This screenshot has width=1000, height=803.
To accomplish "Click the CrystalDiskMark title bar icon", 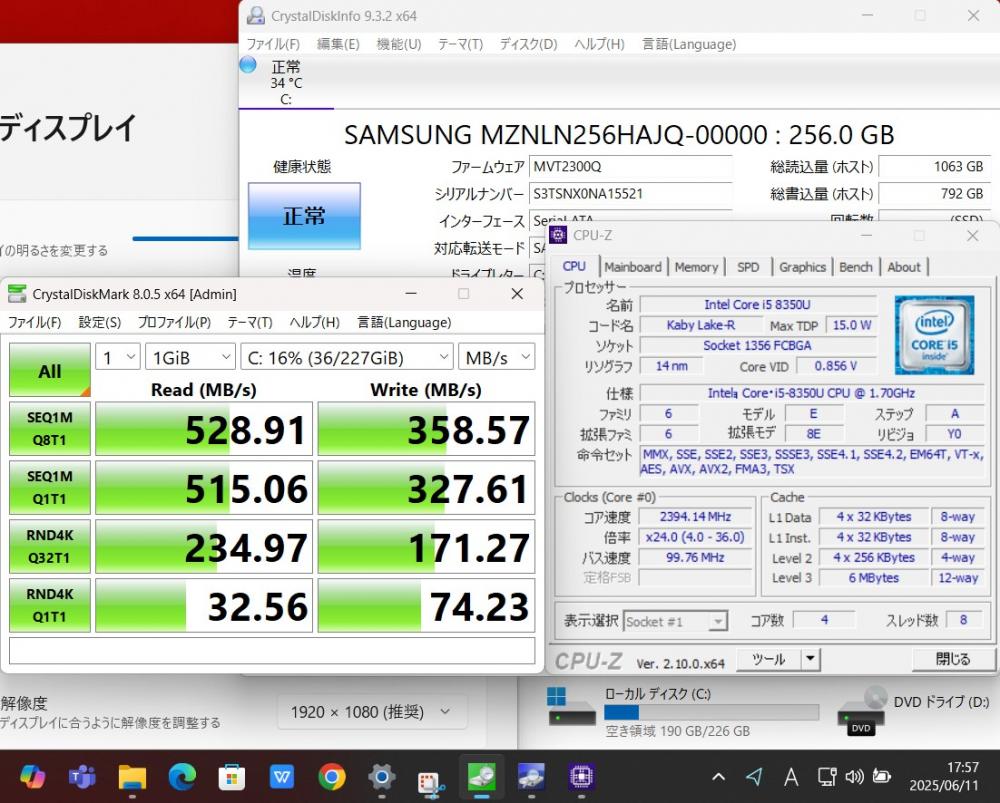I will (17, 294).
